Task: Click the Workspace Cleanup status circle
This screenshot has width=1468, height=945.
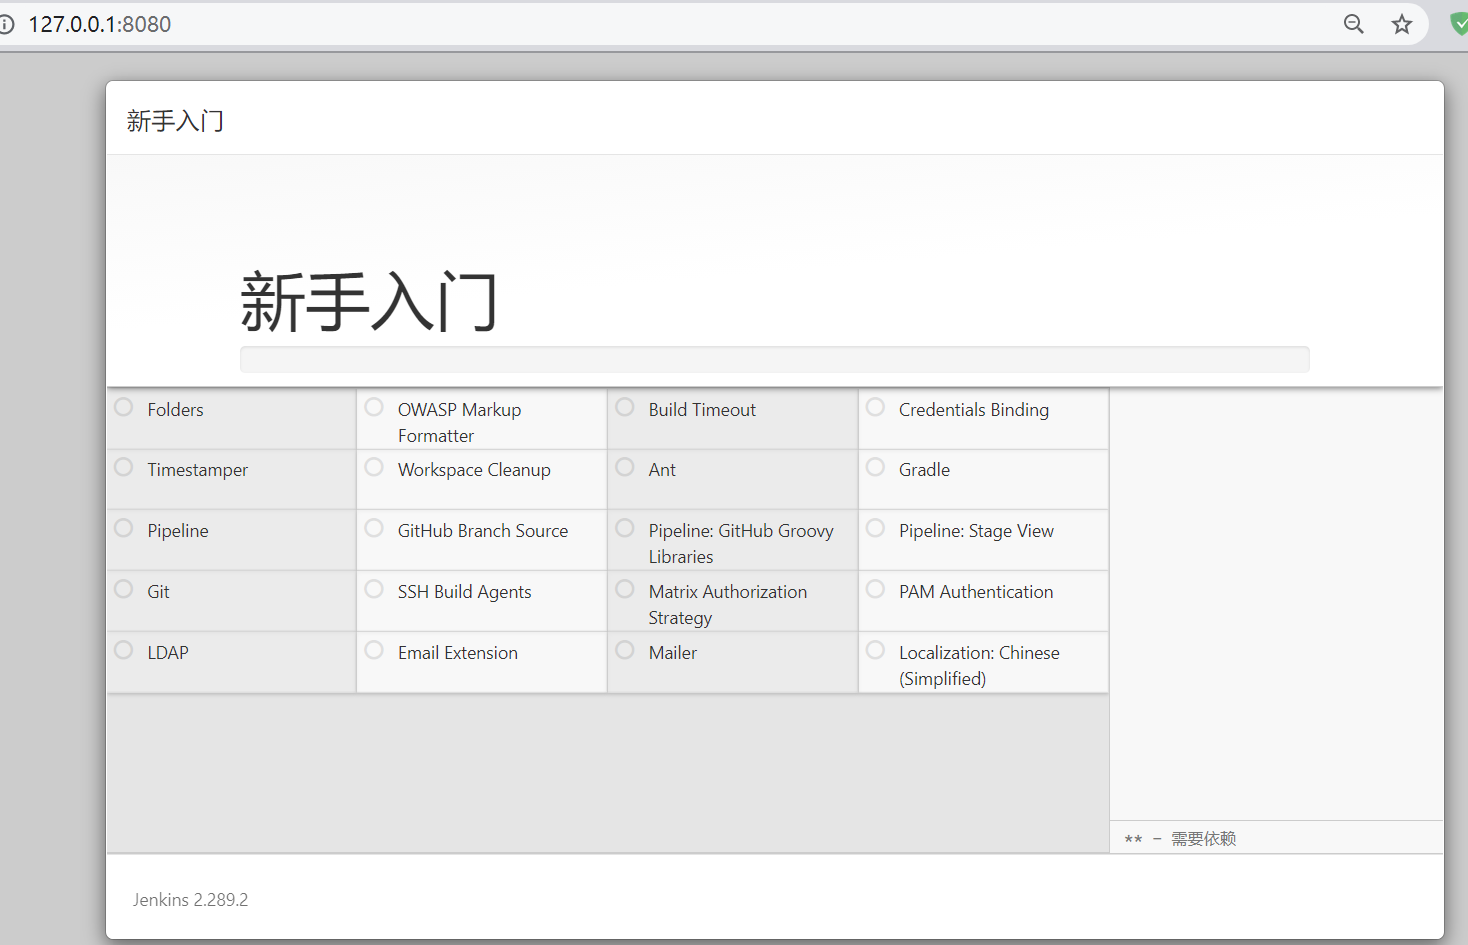Action: click(374, 467)
